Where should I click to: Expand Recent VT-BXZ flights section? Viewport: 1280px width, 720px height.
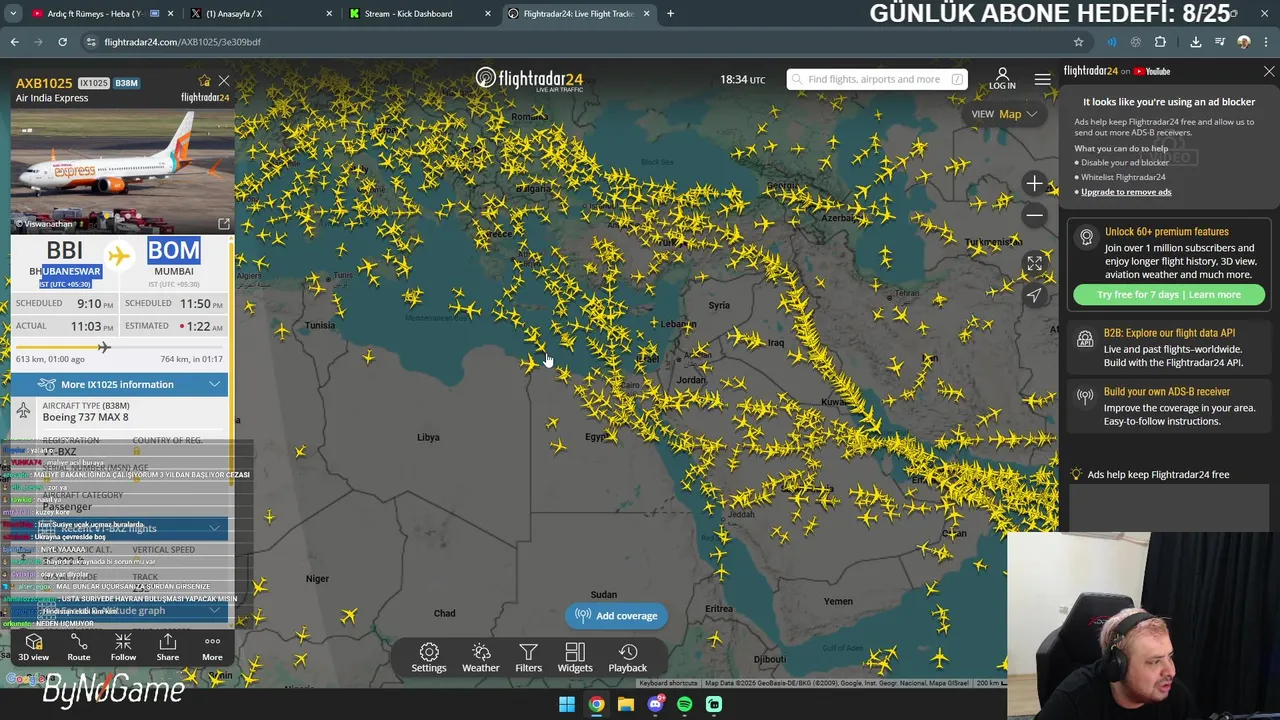(120, 528)
